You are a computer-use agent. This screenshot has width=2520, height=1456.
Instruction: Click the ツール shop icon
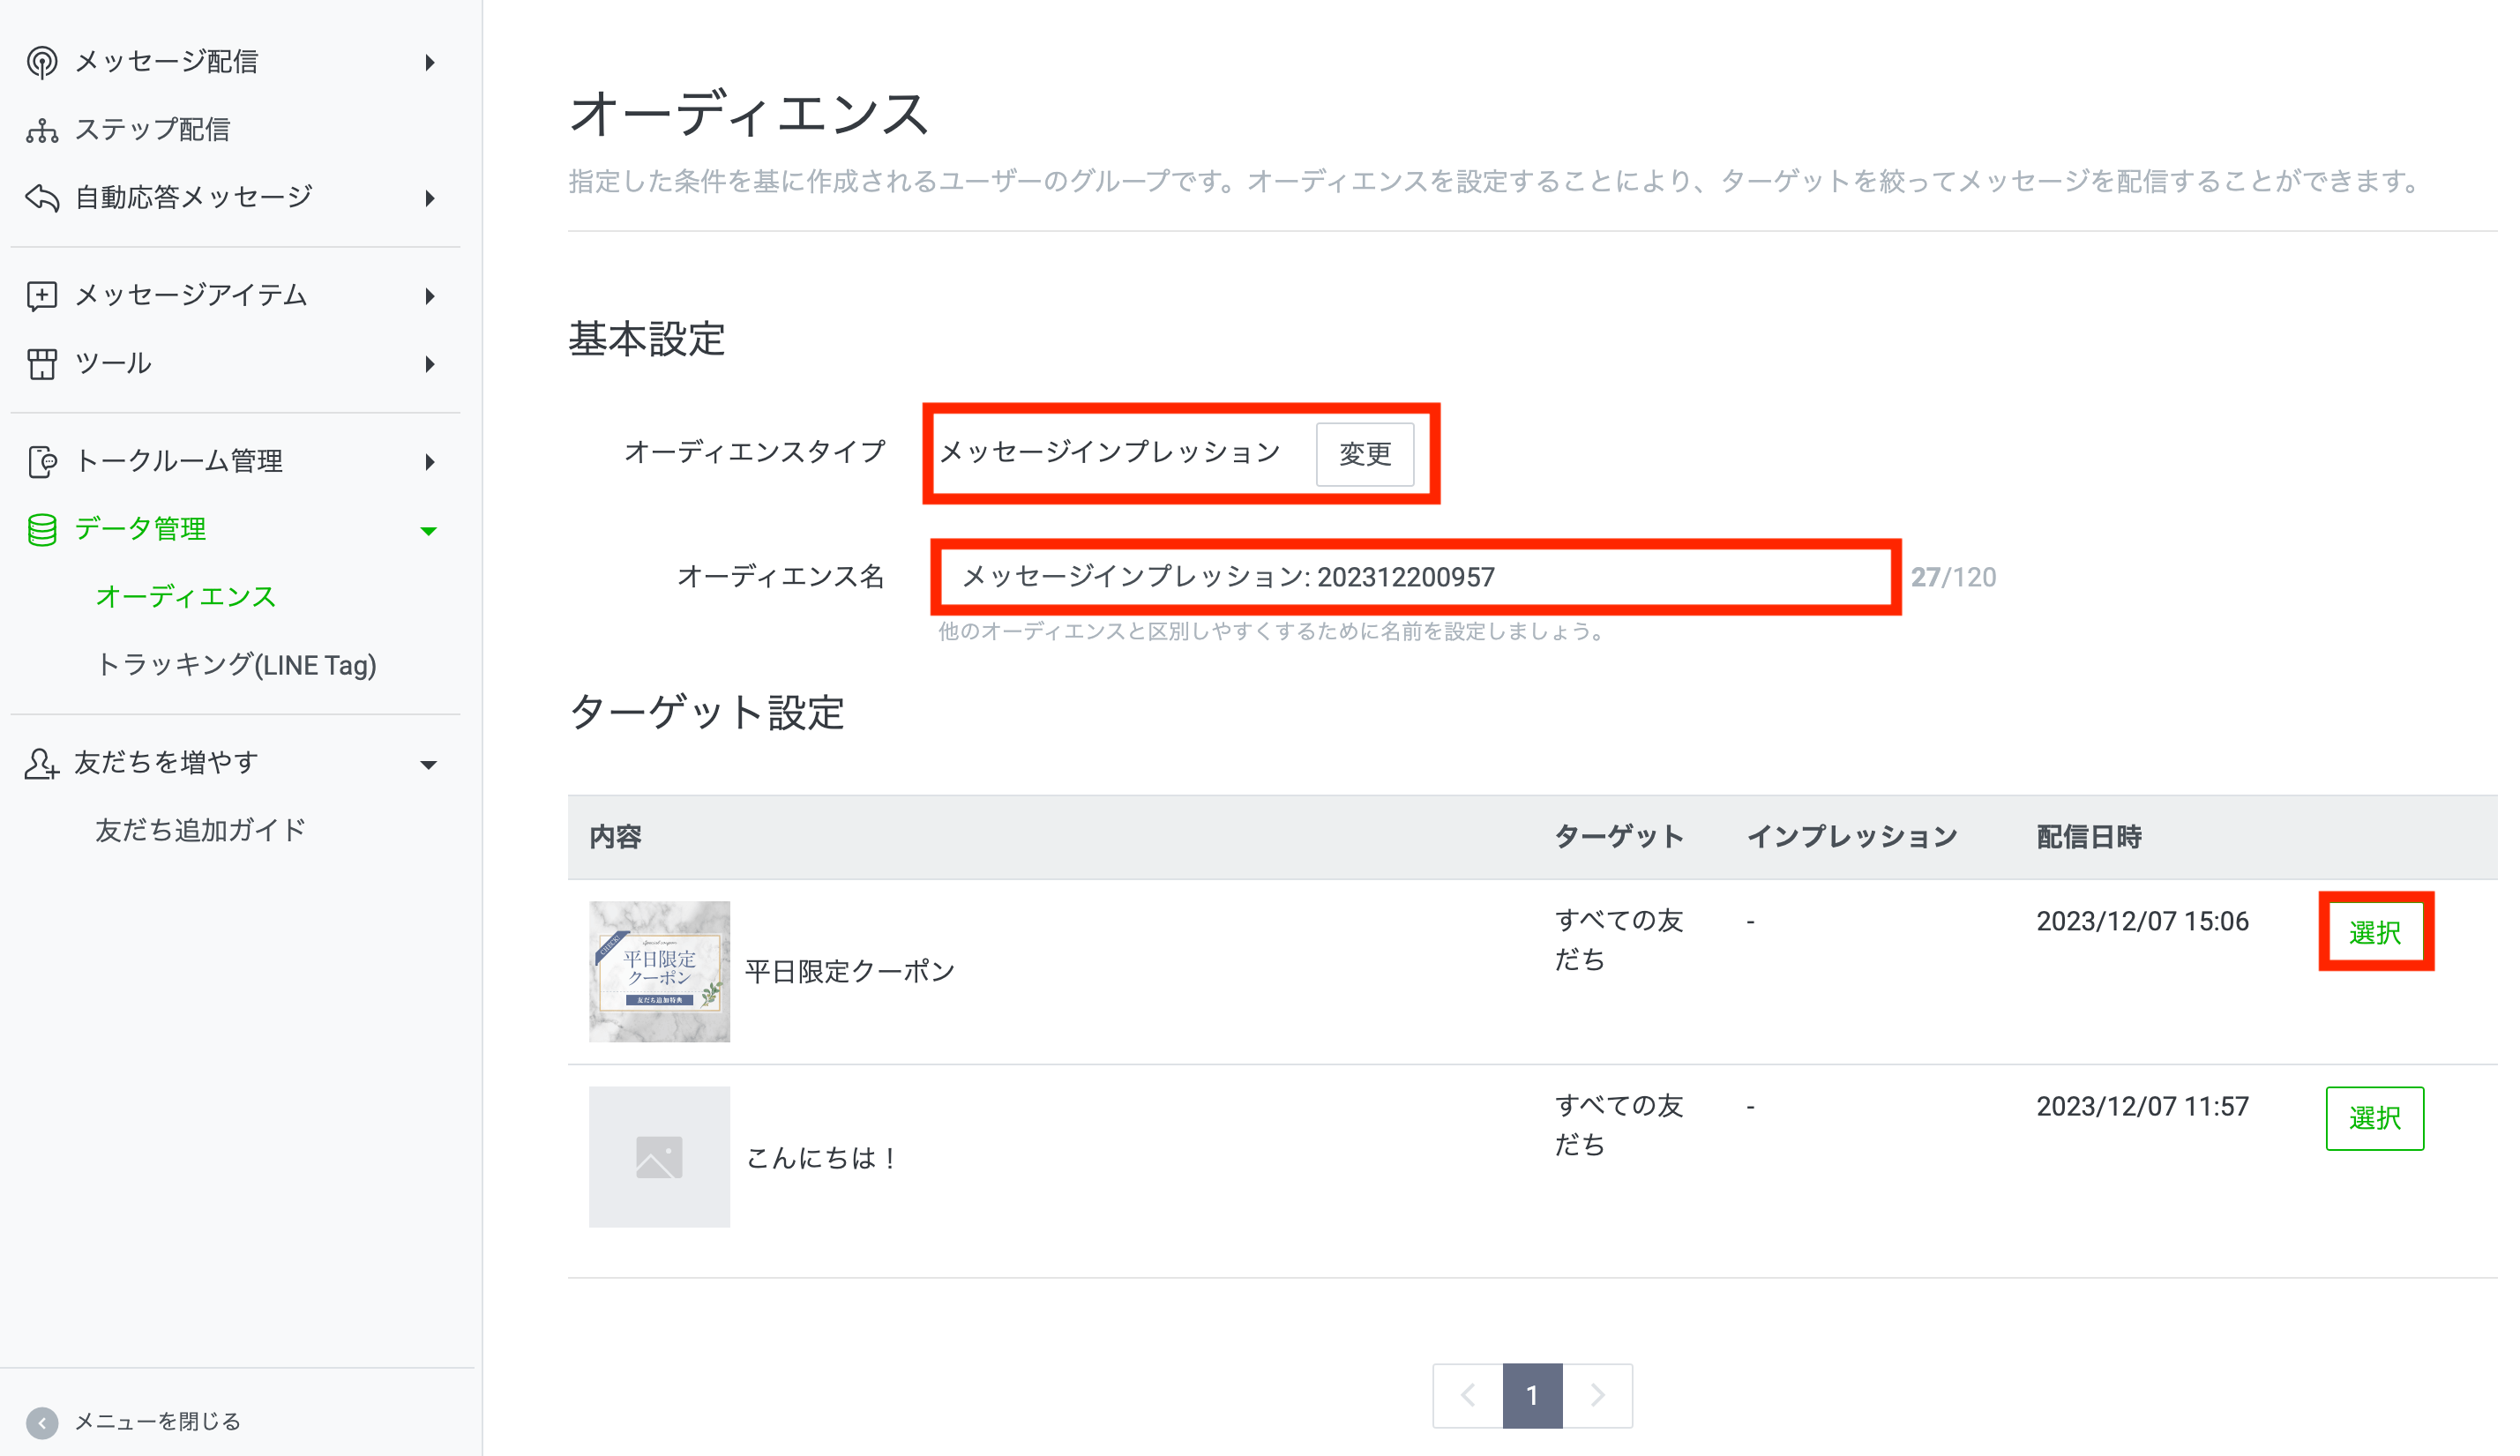coord(41,363)
